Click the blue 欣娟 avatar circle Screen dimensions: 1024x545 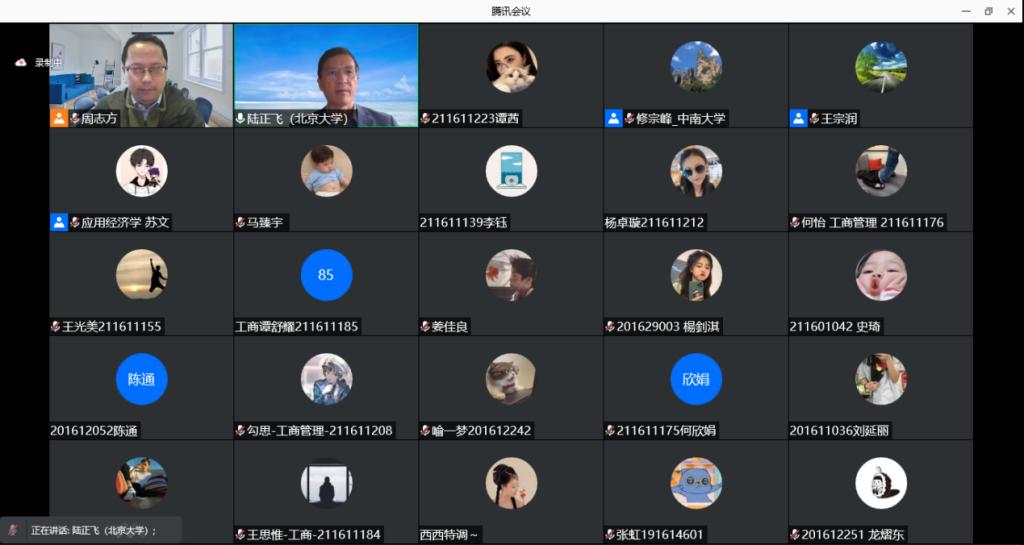695,379
